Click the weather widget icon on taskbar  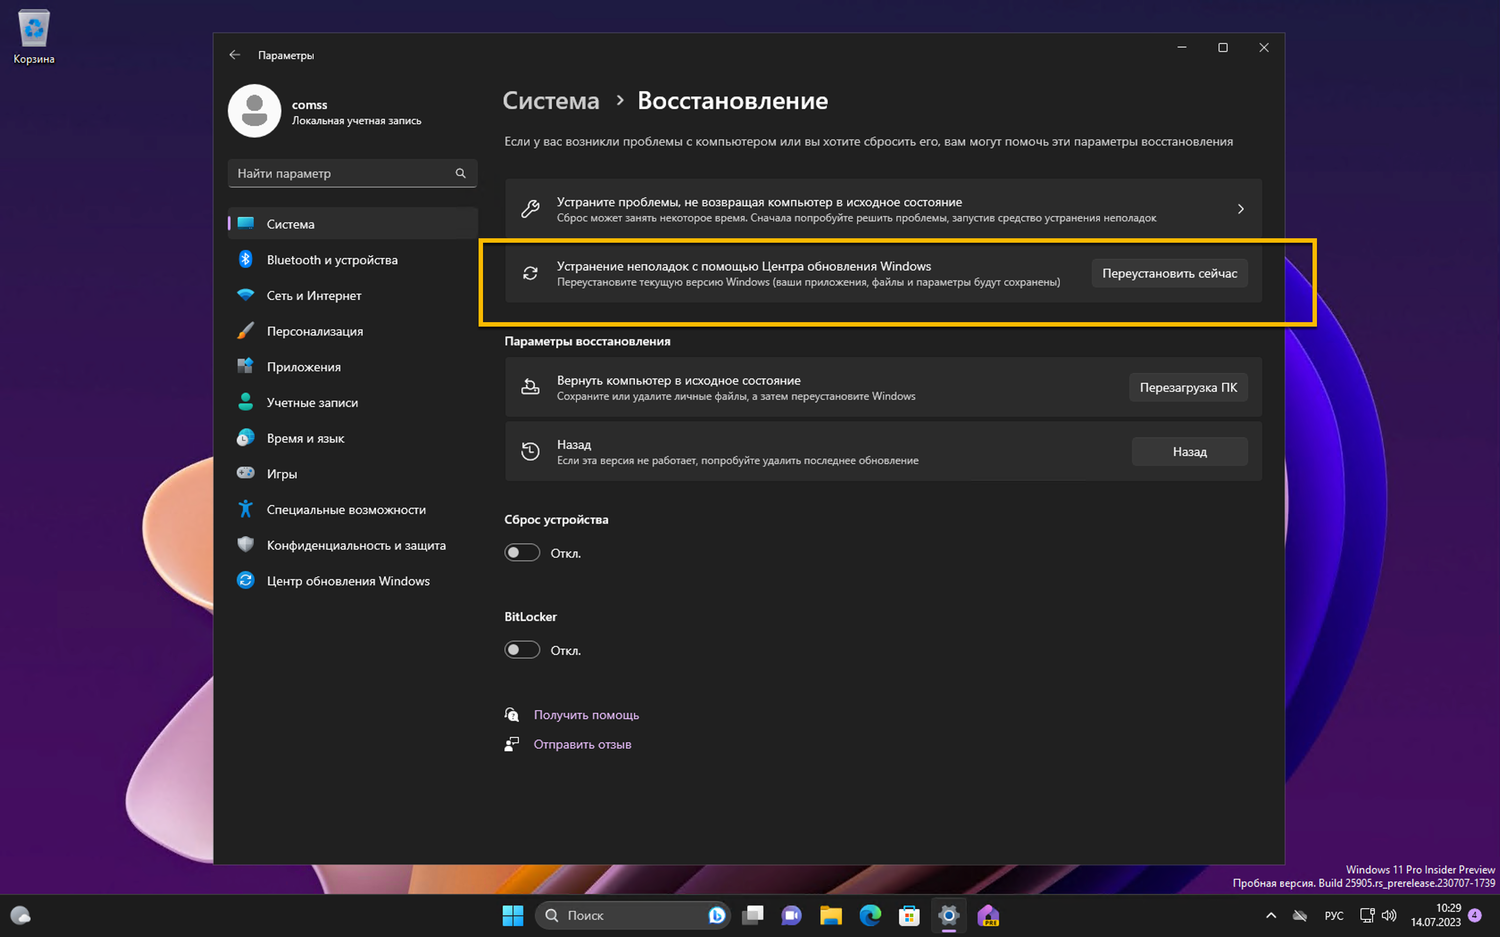20,915
